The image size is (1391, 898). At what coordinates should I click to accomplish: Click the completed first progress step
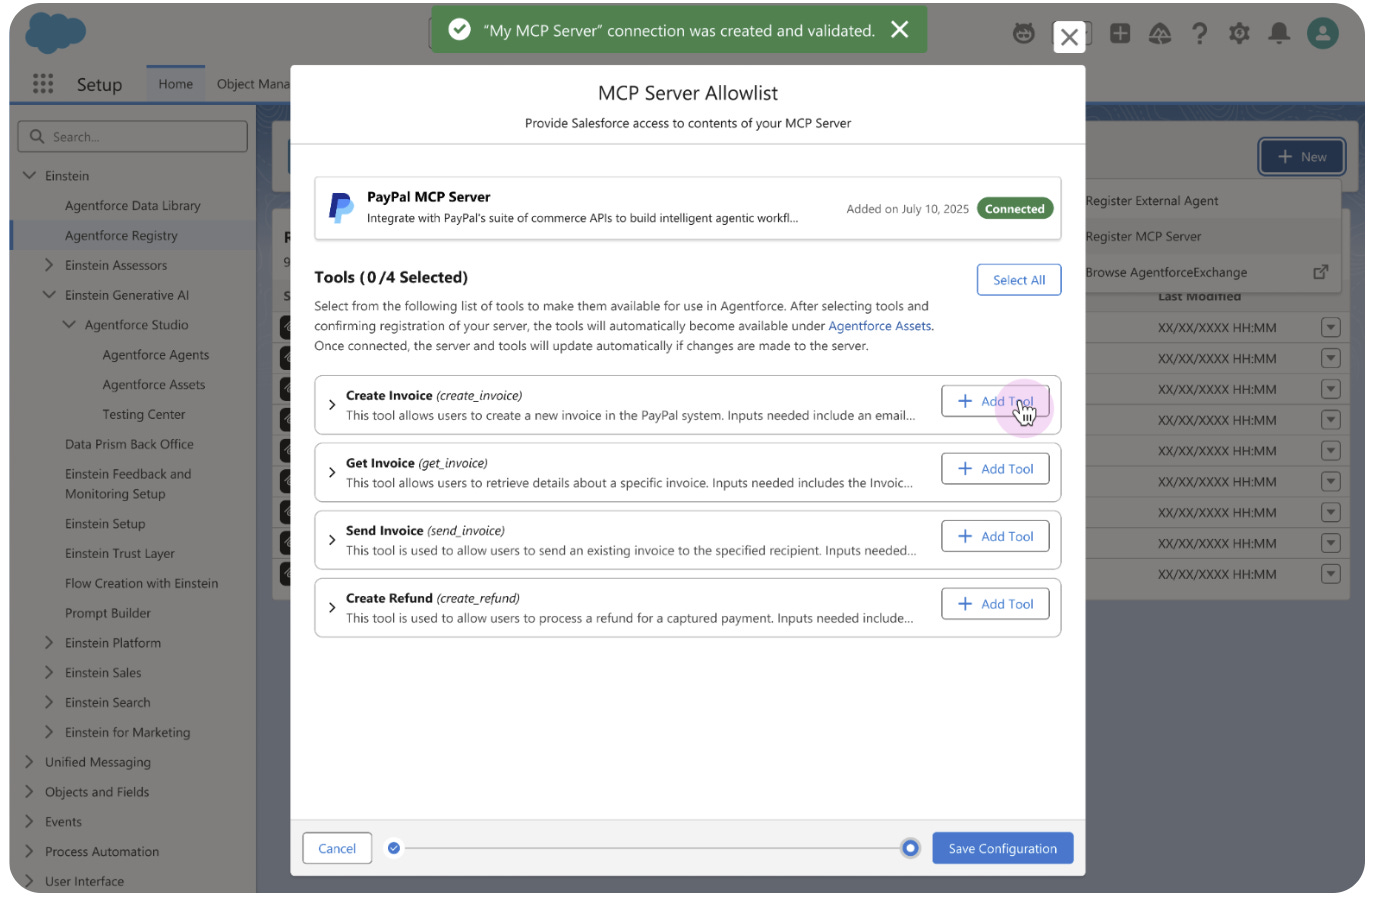click(394, 848)
